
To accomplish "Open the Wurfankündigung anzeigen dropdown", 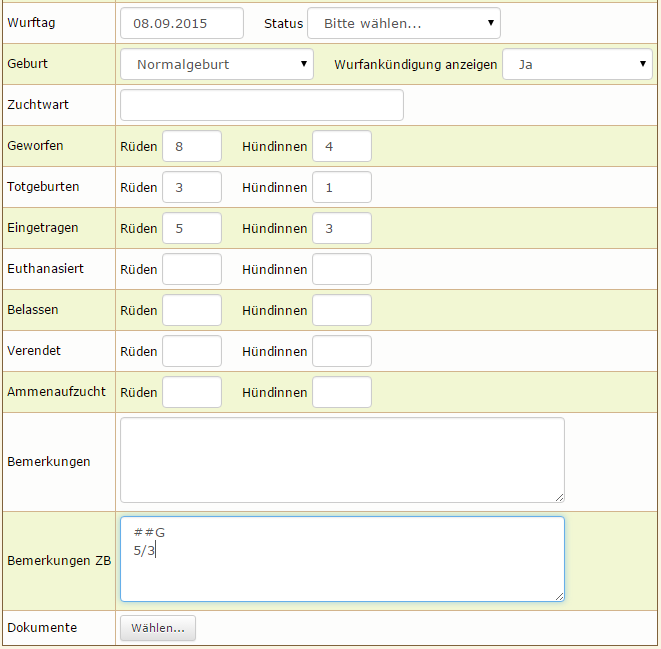I will coord(577,64).
